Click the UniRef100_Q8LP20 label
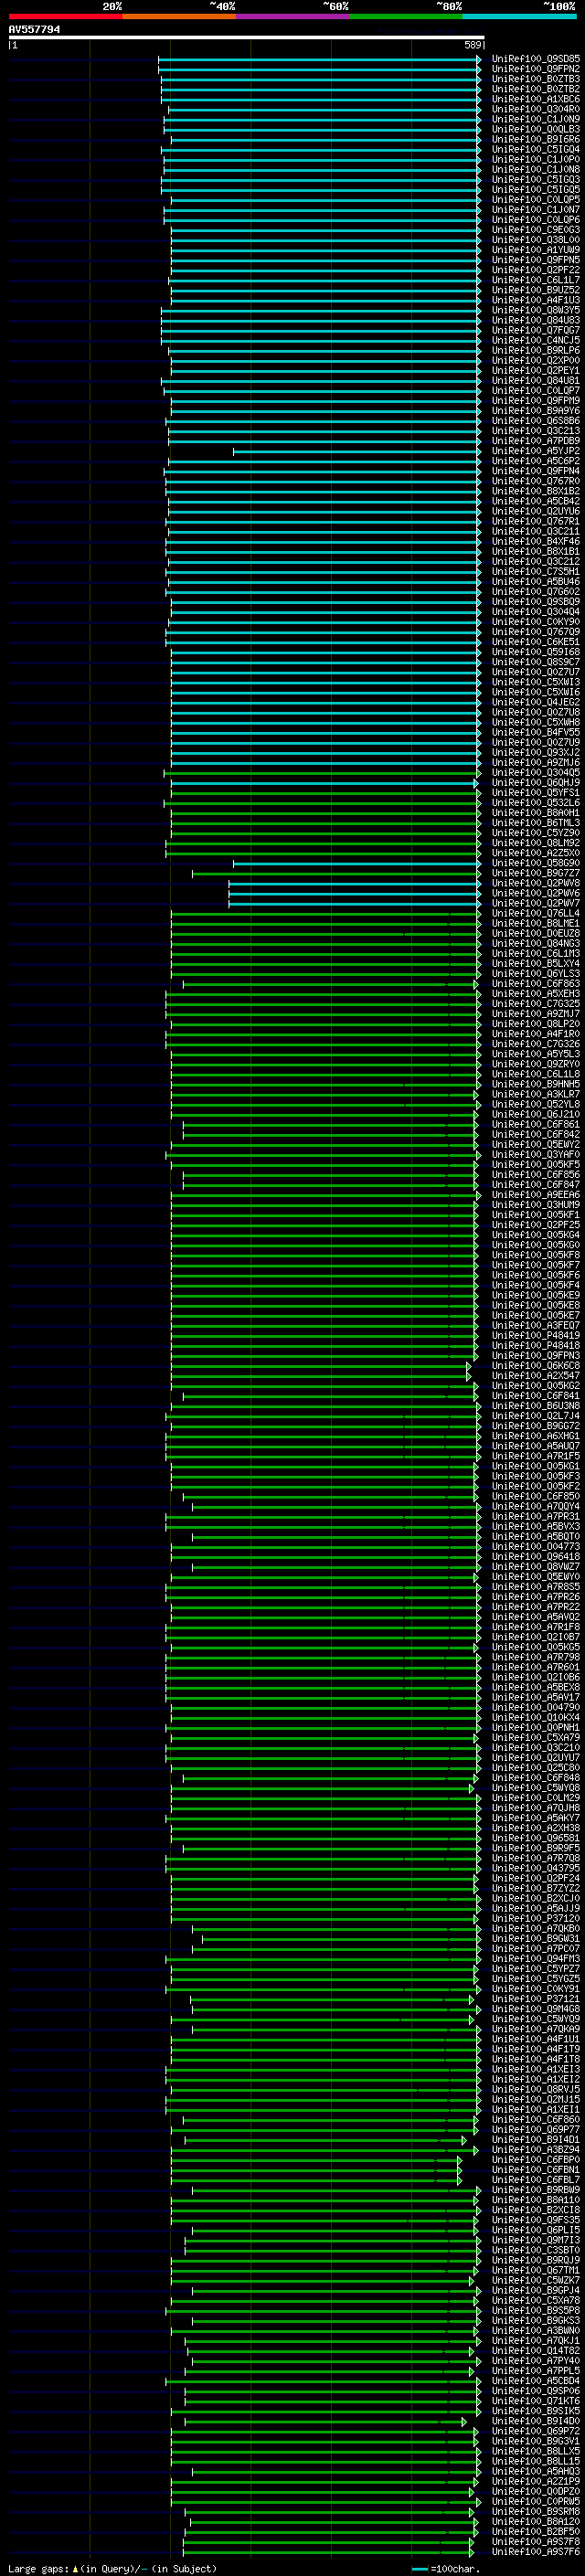The image size is (585, 2576). [x=536, y=1024]
